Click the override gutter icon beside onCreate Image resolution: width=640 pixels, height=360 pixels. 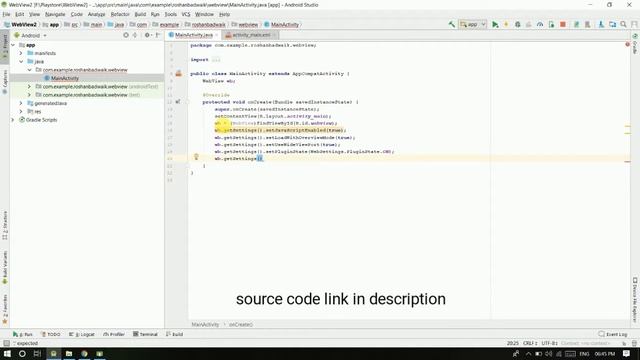pyautogui.click(x=178, y=102)
